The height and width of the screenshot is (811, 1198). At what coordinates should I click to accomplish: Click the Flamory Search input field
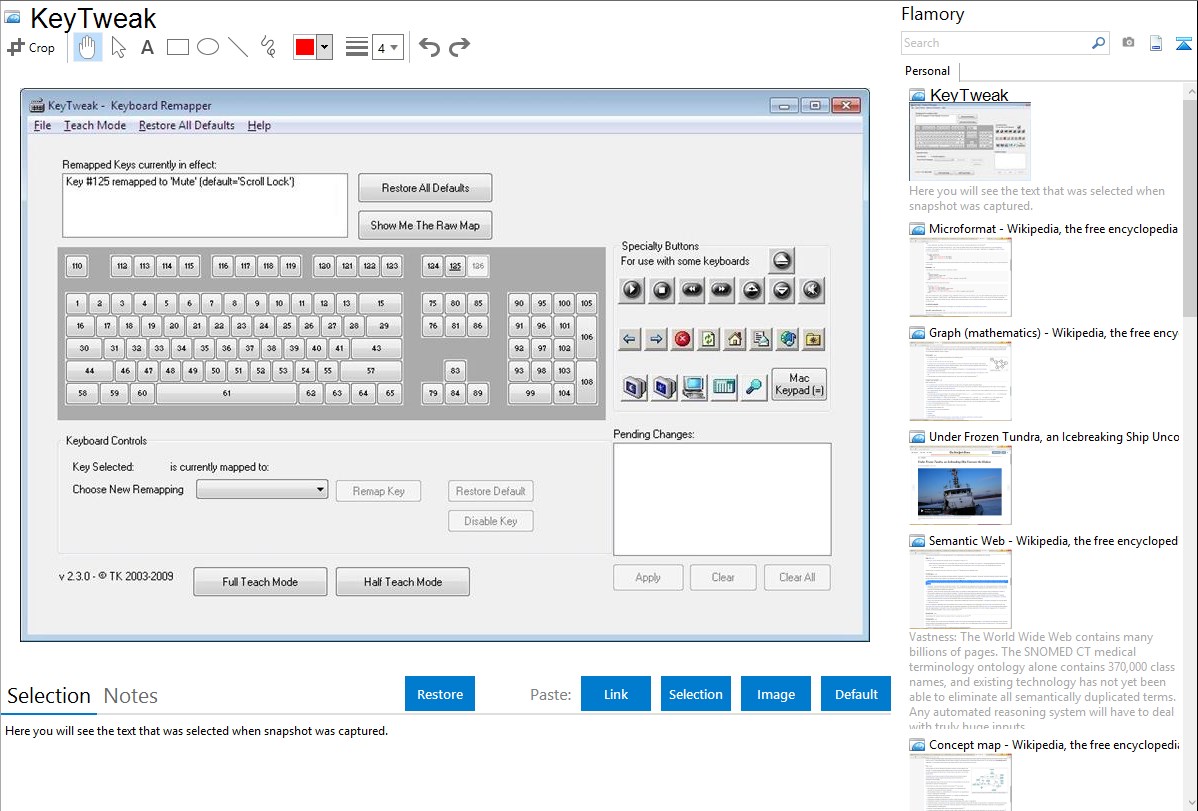pyautogui.click(x=996, y=43)
